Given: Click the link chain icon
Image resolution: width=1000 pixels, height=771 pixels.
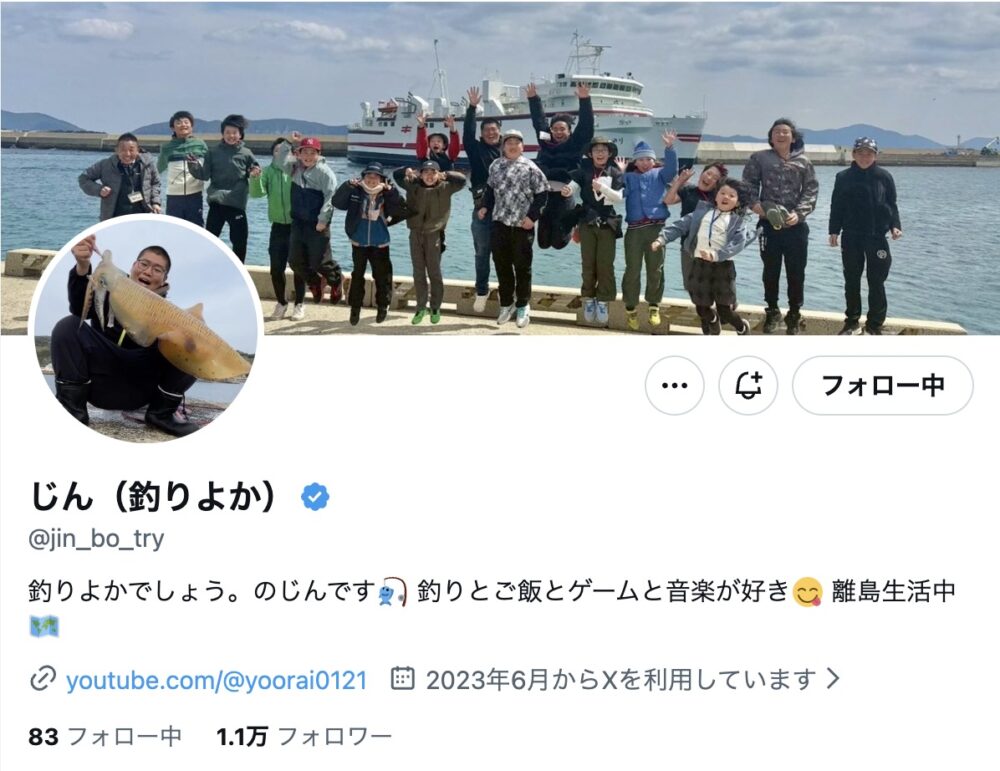Looking at the screenshot, I should [43, 679].
